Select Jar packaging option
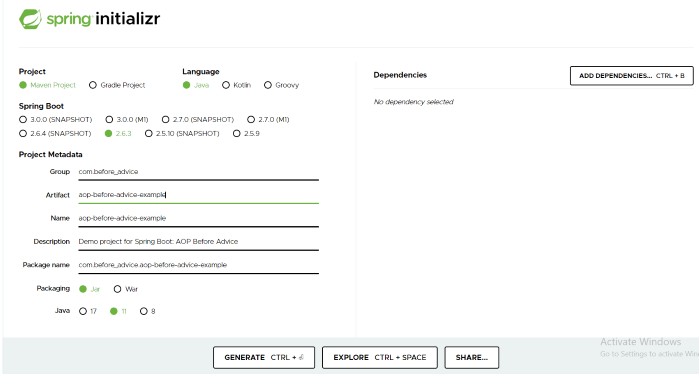This screenshot has height=374, width=699. (x=89, y=289)
